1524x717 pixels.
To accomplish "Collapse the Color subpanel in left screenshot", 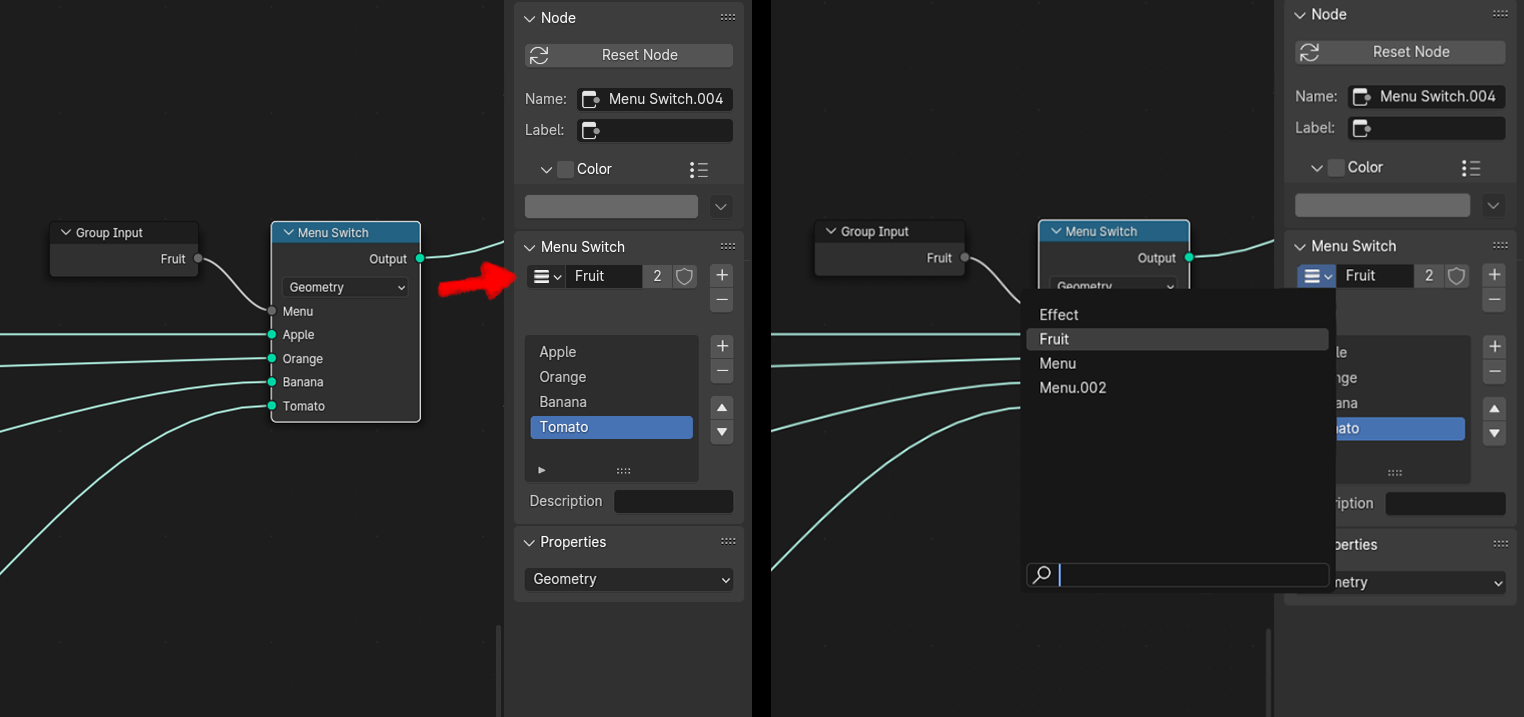I will [546, 170].
